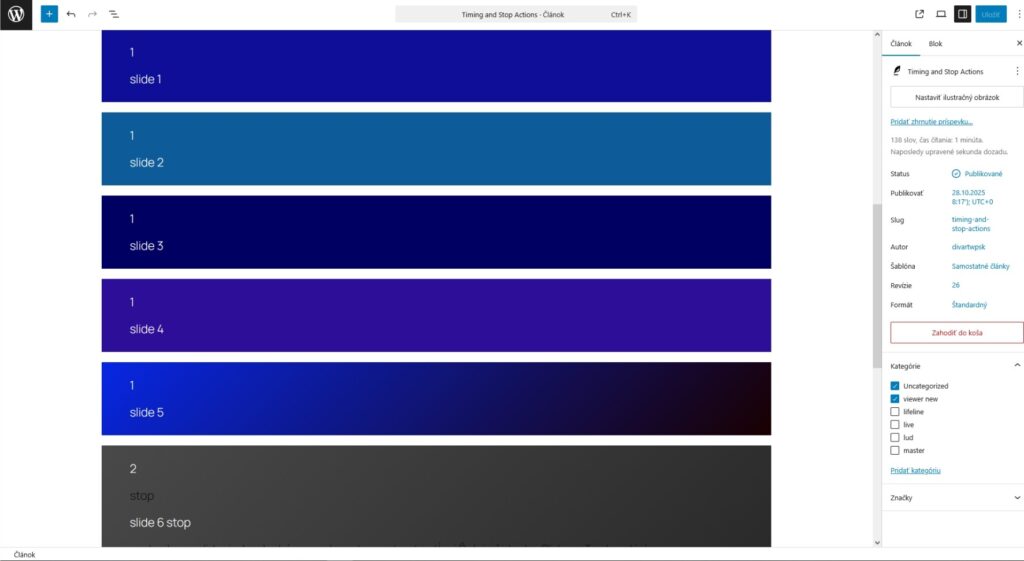Expand the Značky panel

1017,498
